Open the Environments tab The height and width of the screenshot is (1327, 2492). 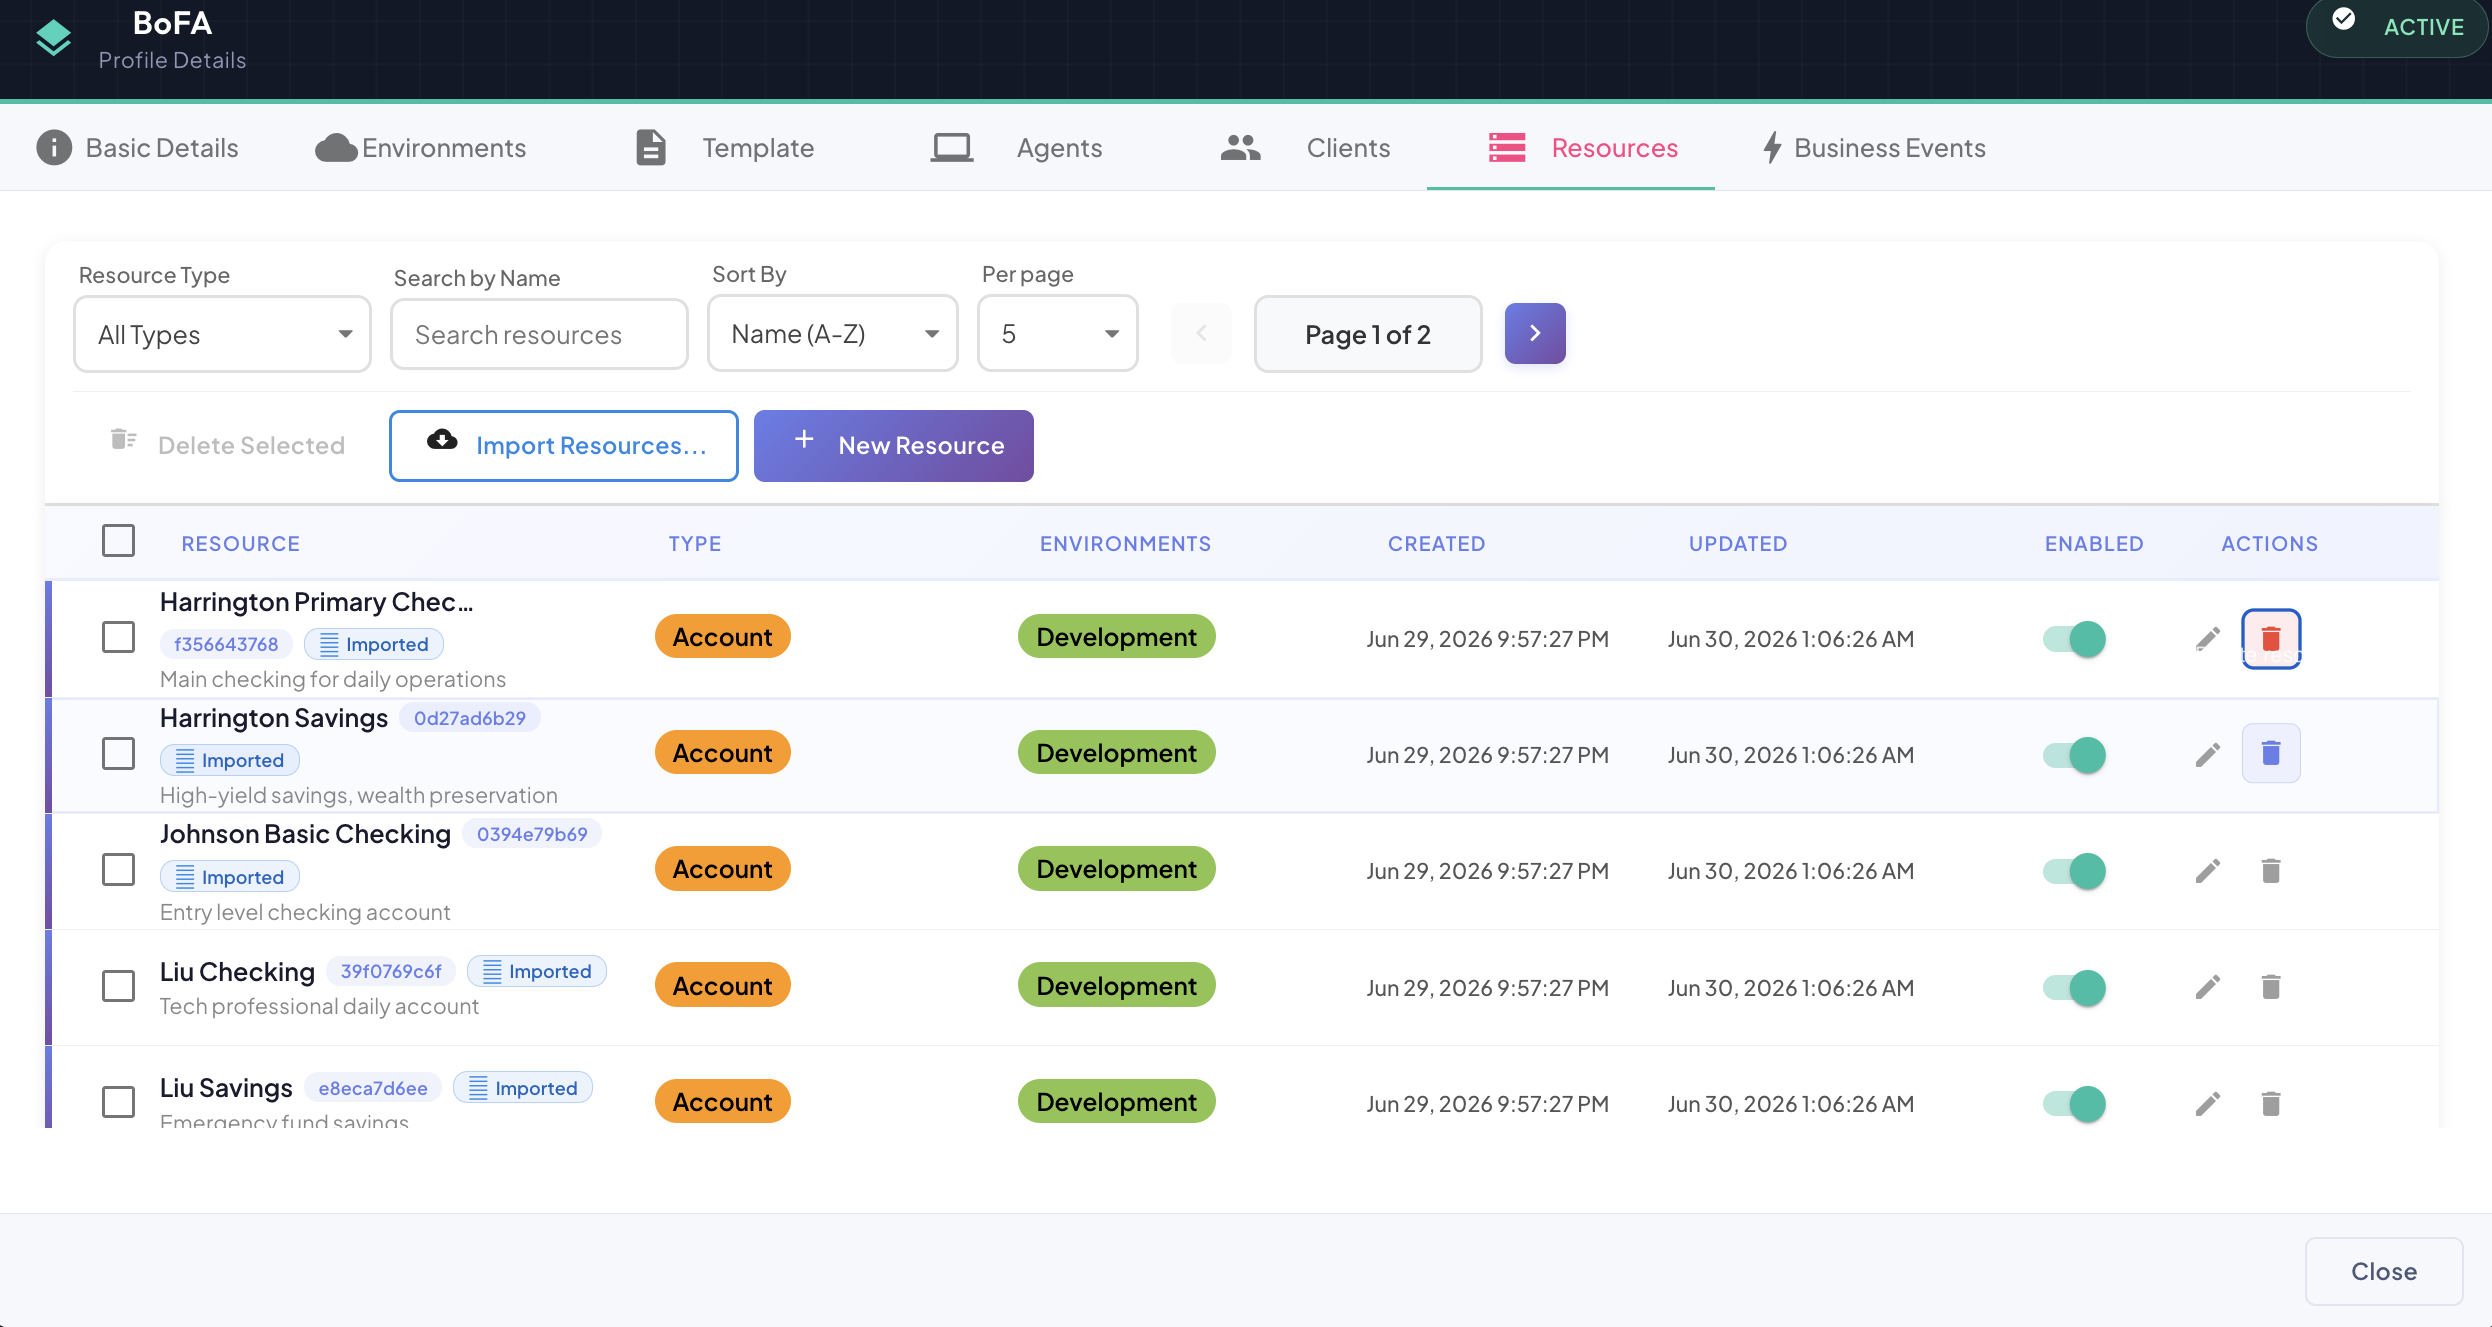[420, 148]
